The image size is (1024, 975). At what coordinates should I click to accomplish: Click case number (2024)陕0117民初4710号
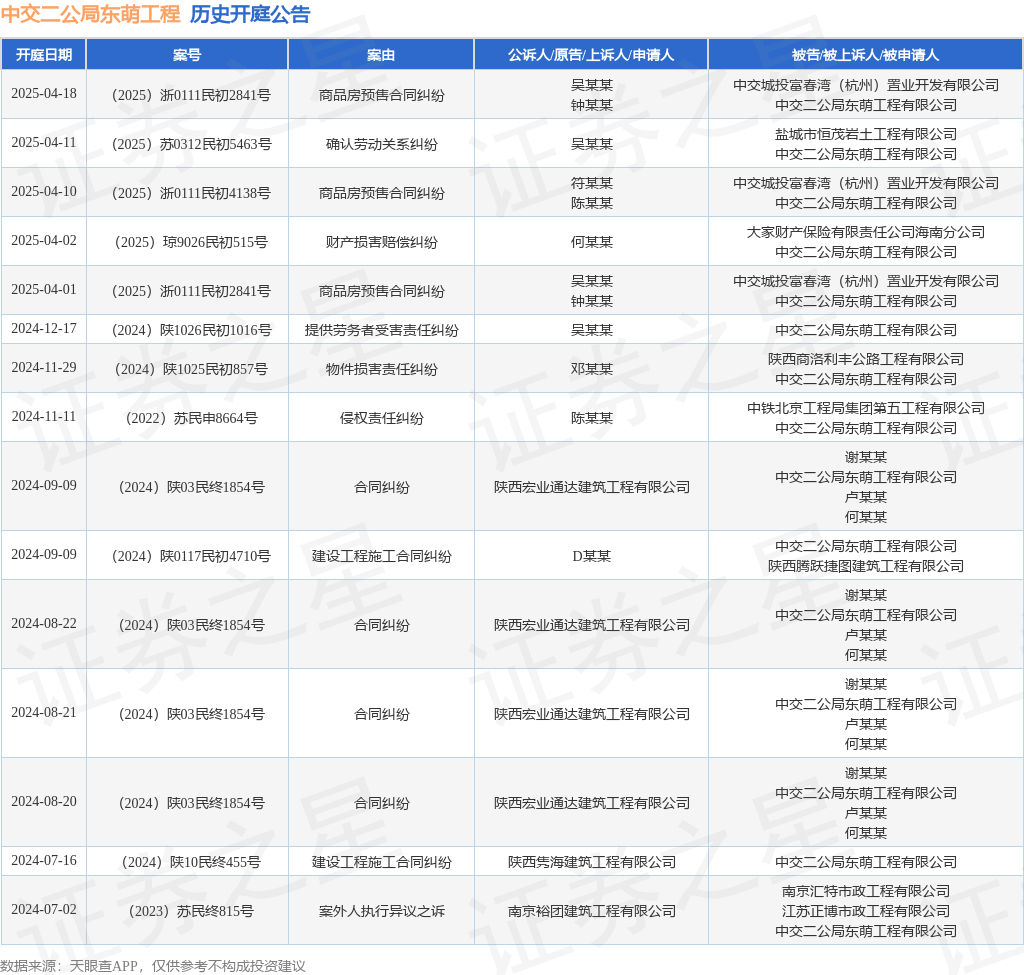pyautogui.click(x=191, y=556)
